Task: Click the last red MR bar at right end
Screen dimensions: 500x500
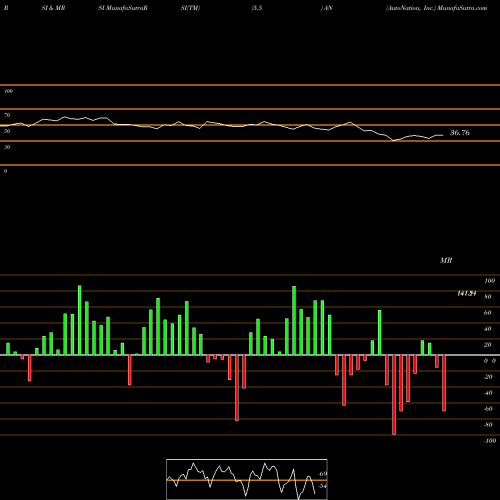Action: coord(444,383)
